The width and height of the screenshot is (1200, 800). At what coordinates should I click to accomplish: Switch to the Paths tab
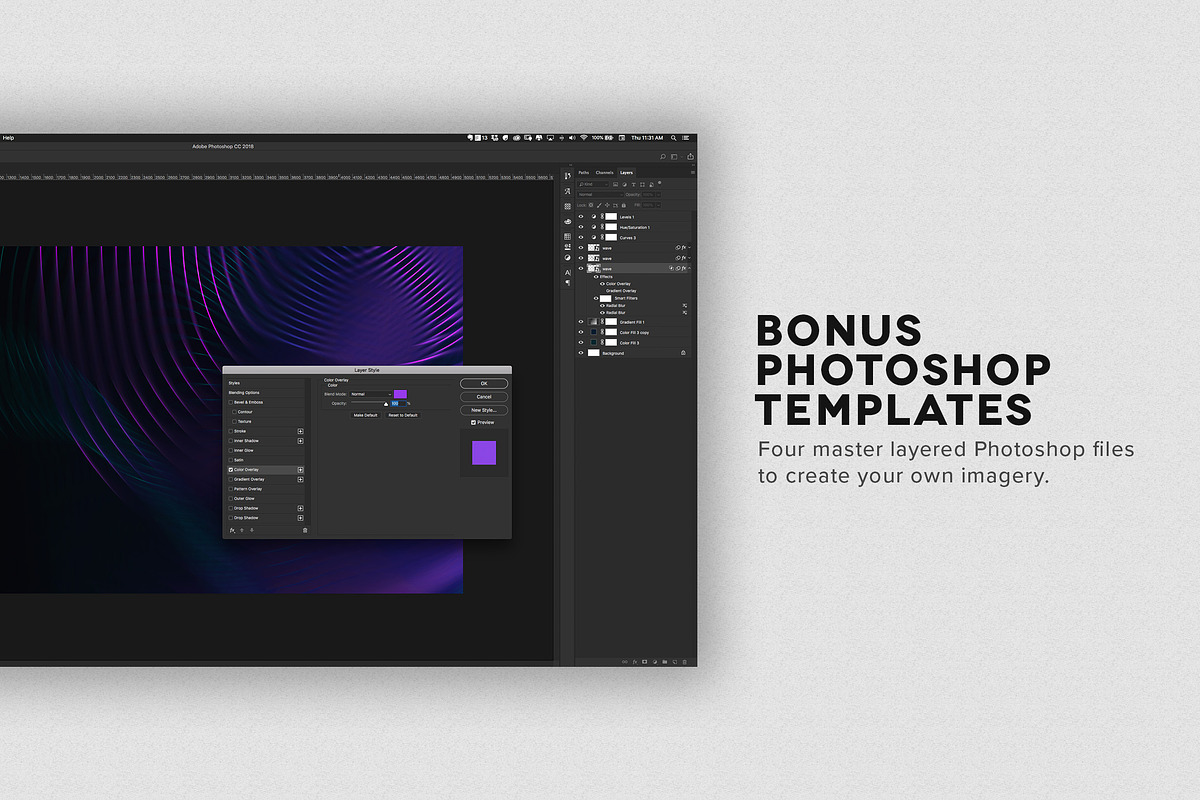[584, 172]
